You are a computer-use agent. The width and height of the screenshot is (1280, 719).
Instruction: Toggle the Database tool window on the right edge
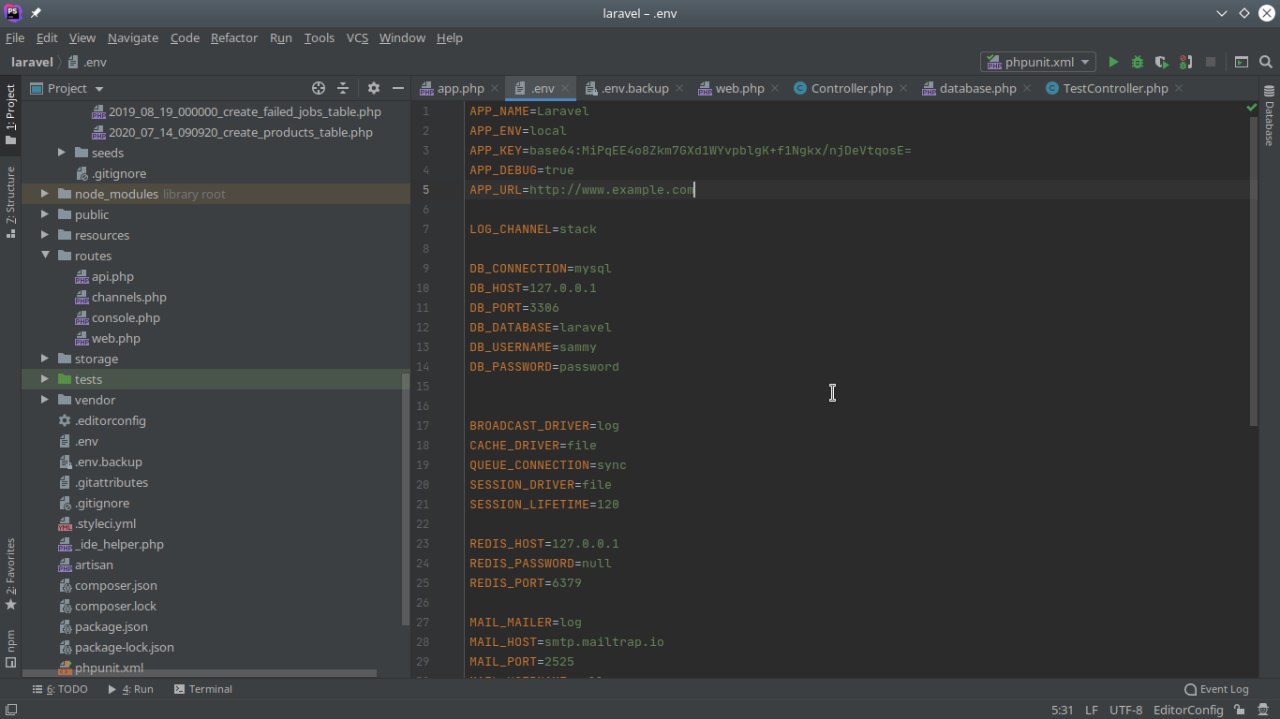click(1269, 117)
